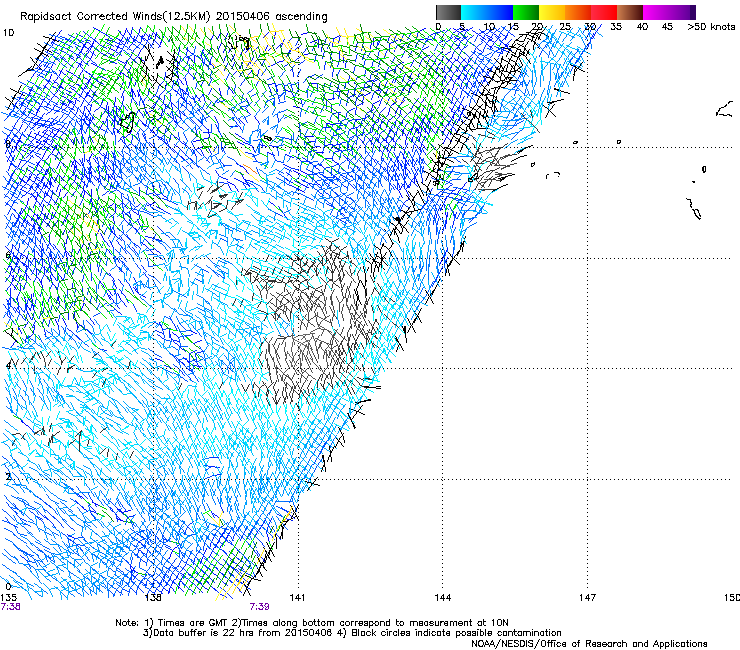Click the gray 0-5 knots legend color segment

pos(448,12)
